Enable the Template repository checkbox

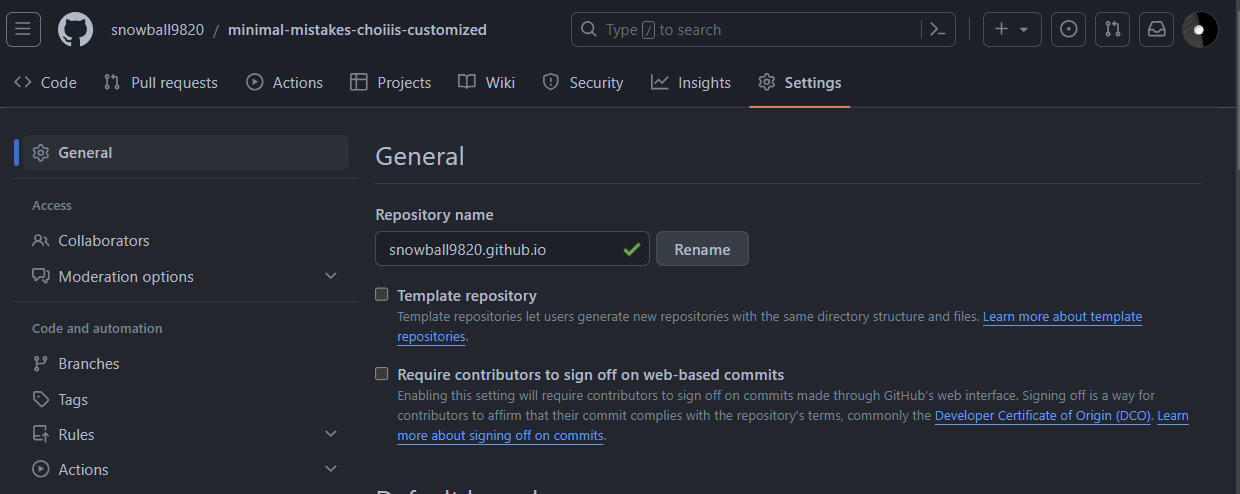381,295
